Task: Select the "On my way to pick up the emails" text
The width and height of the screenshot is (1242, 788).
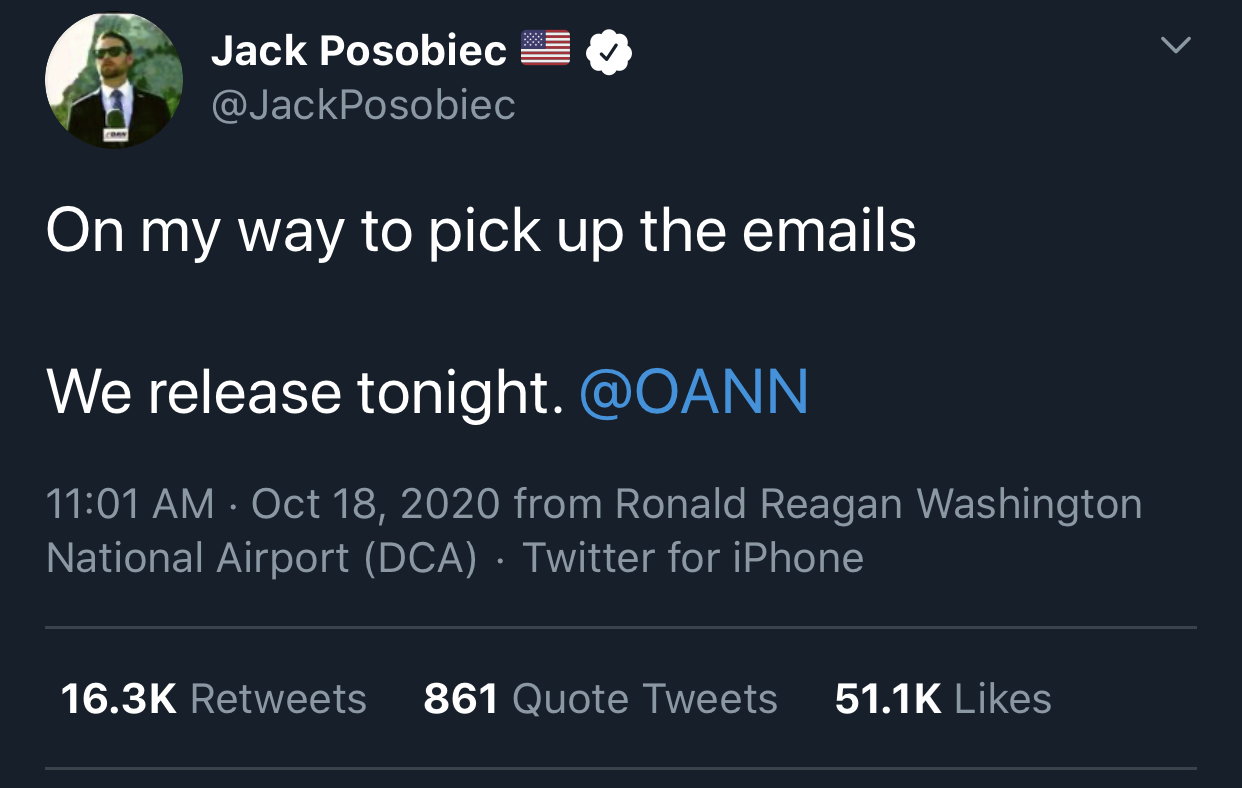Action: pos(481,234)
